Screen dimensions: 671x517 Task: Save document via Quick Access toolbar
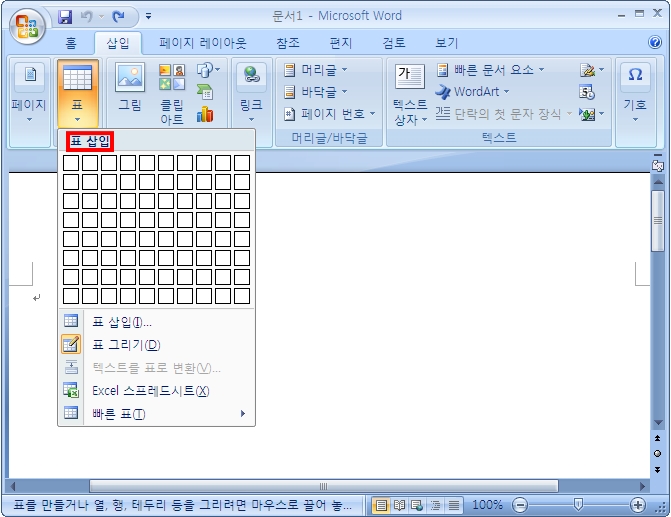point(66,17)
